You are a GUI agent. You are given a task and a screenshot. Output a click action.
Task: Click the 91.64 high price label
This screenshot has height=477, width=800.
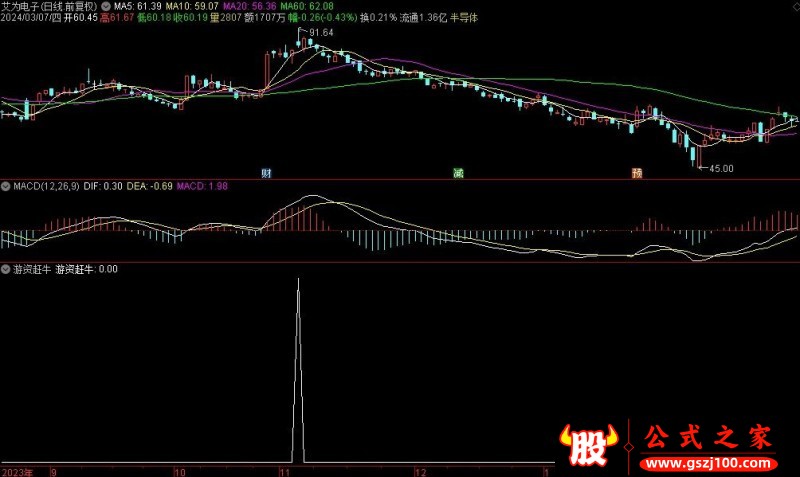click(321, 33)
